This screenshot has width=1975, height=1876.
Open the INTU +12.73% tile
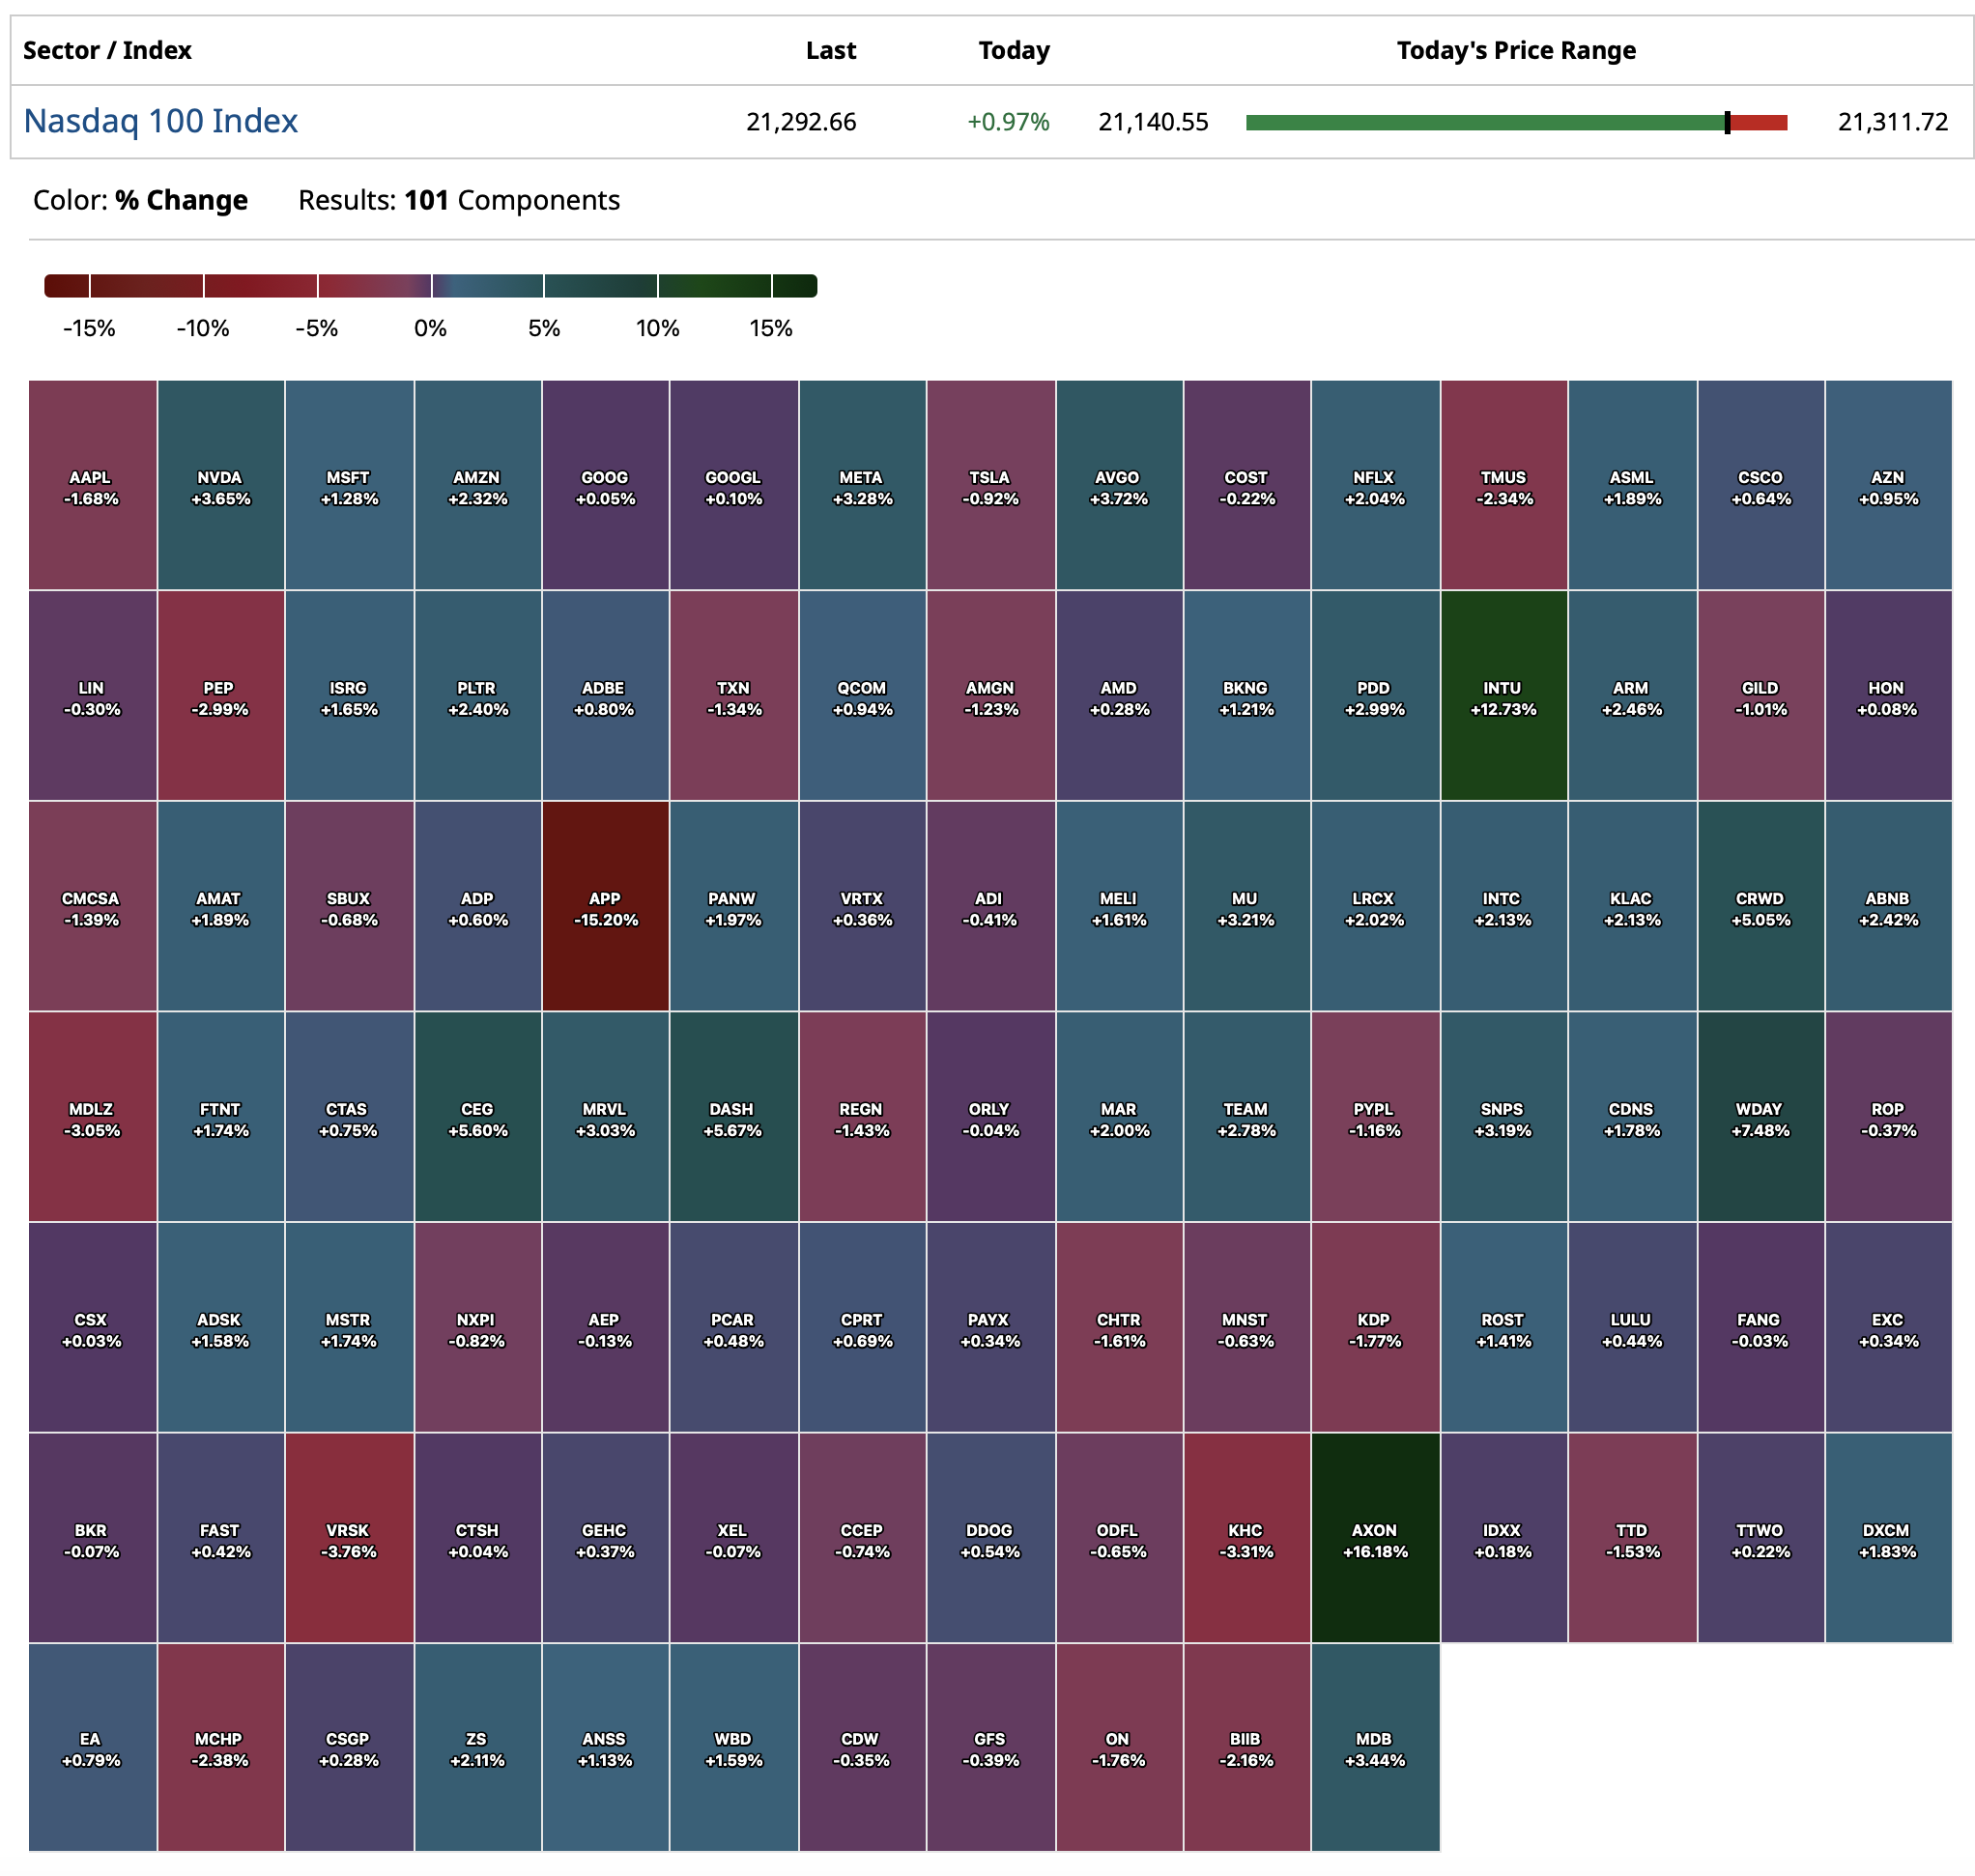(1502, 696)
